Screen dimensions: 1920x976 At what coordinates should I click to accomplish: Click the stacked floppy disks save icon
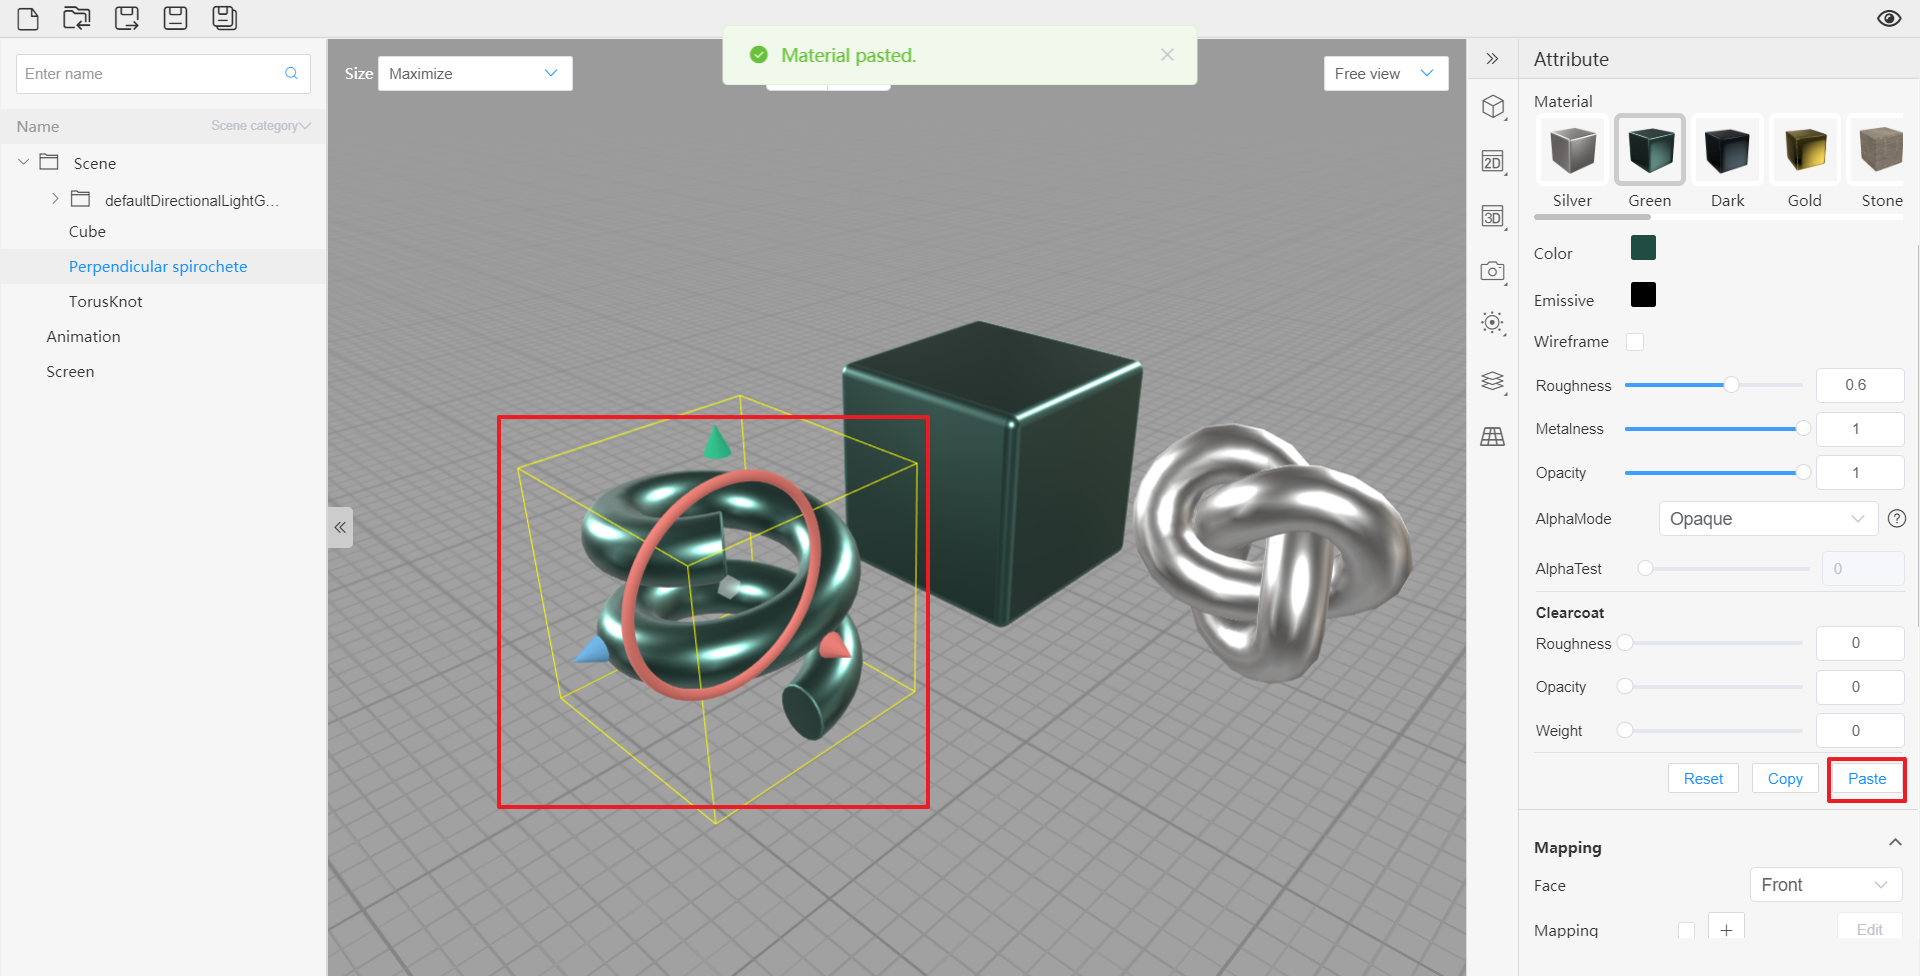point(225,18)
